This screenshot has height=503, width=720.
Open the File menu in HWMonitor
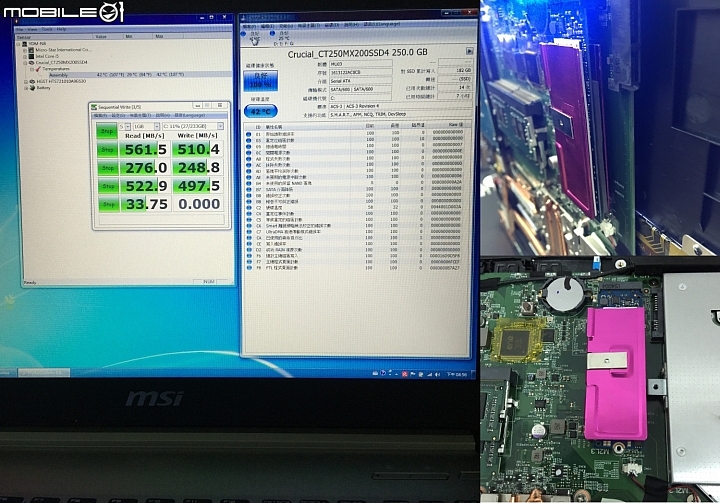pyautogui.click(x=20, y=29)
